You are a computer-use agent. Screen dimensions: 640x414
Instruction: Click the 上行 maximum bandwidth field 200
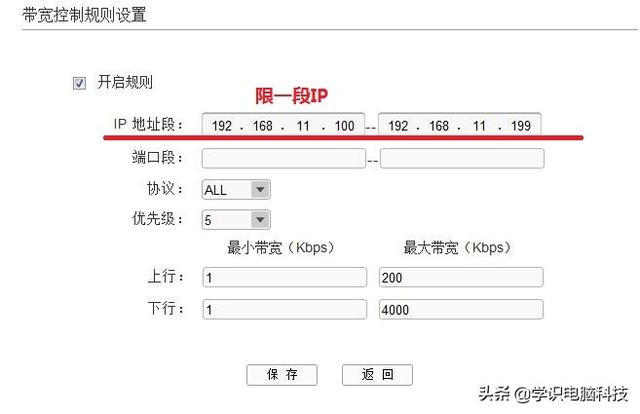point(461,278)
